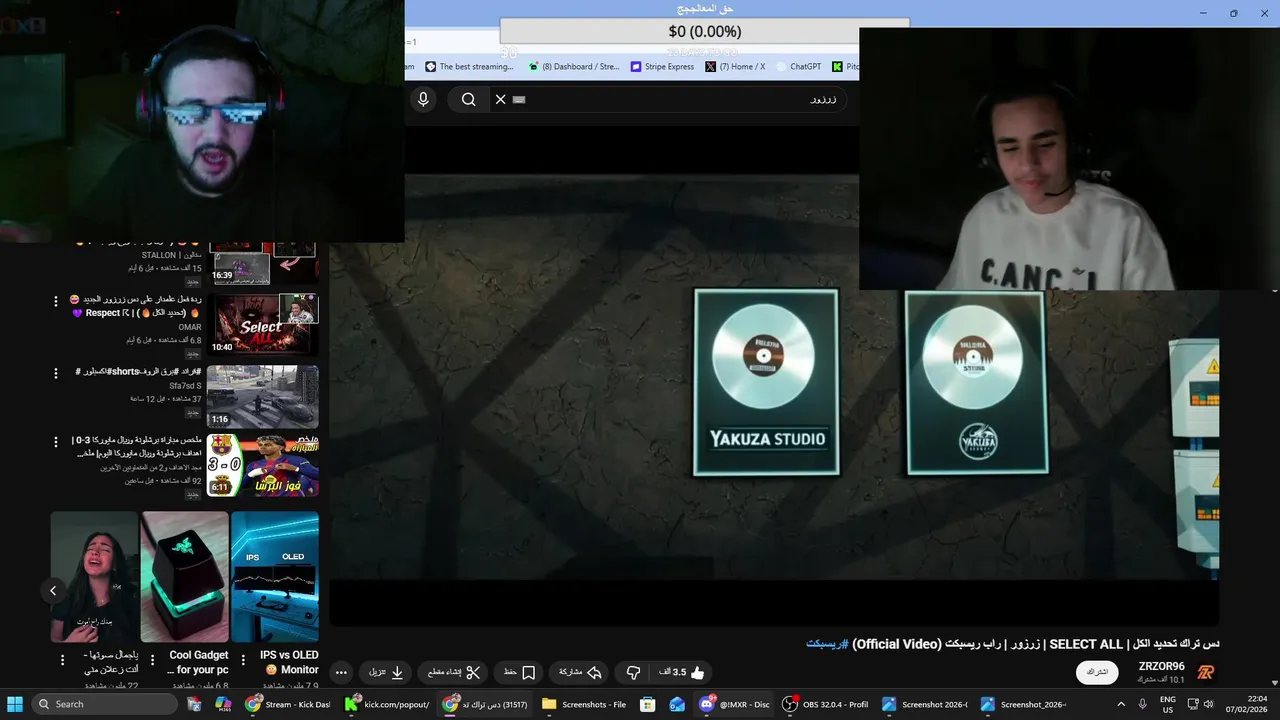The width and height of the screenshot is (1280, 720).
Task: Click the microphone icon in the system tray
Action: point(1143,704)
